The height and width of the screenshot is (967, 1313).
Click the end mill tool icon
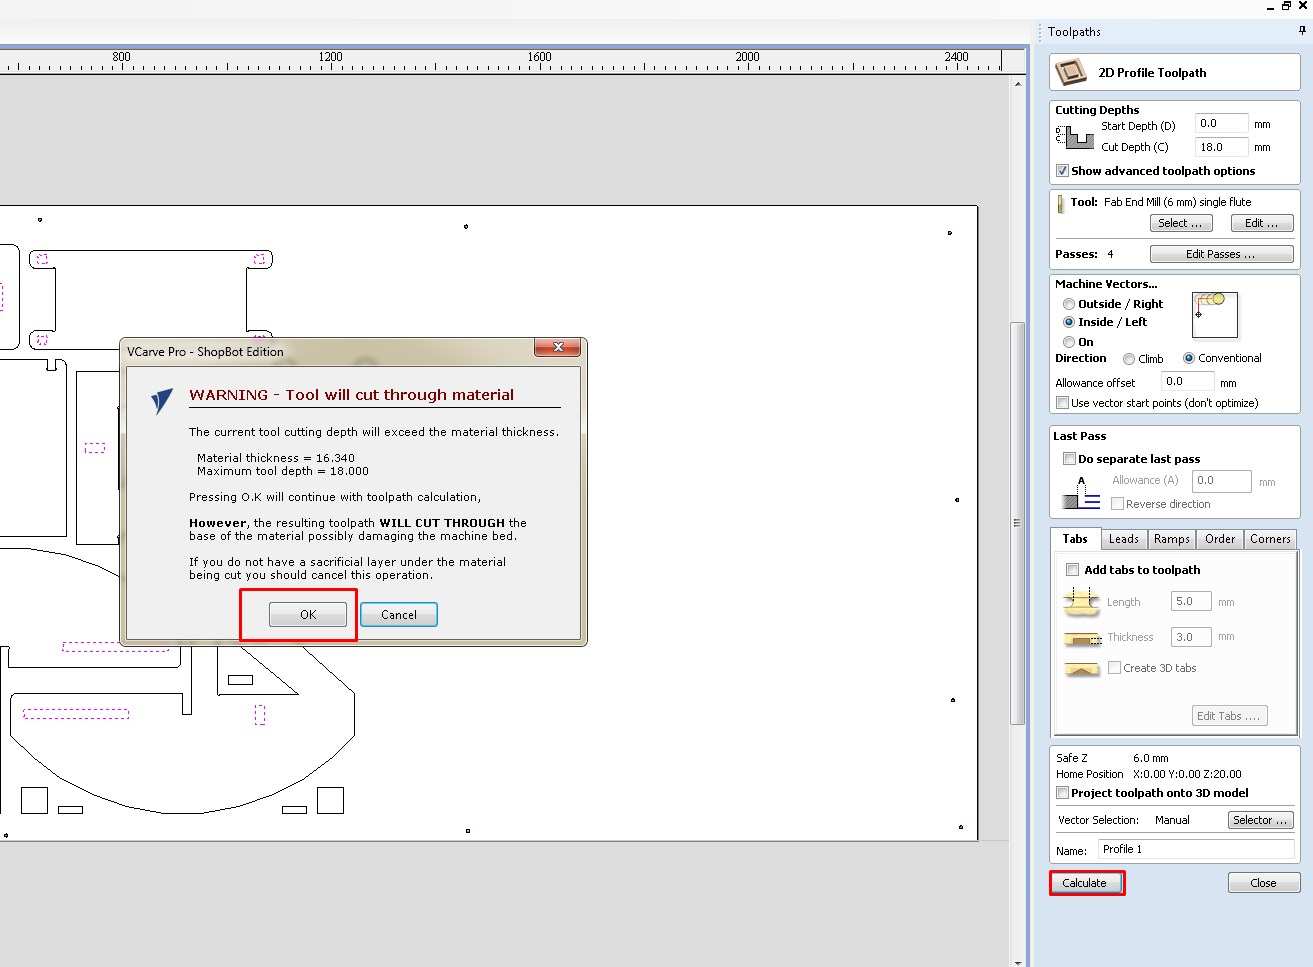coord(1061,204)
